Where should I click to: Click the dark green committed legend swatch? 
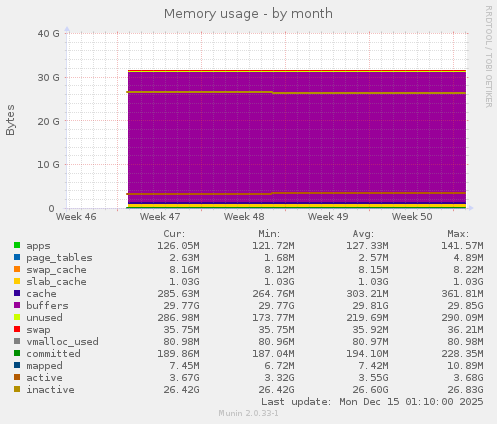click(17, 353)
